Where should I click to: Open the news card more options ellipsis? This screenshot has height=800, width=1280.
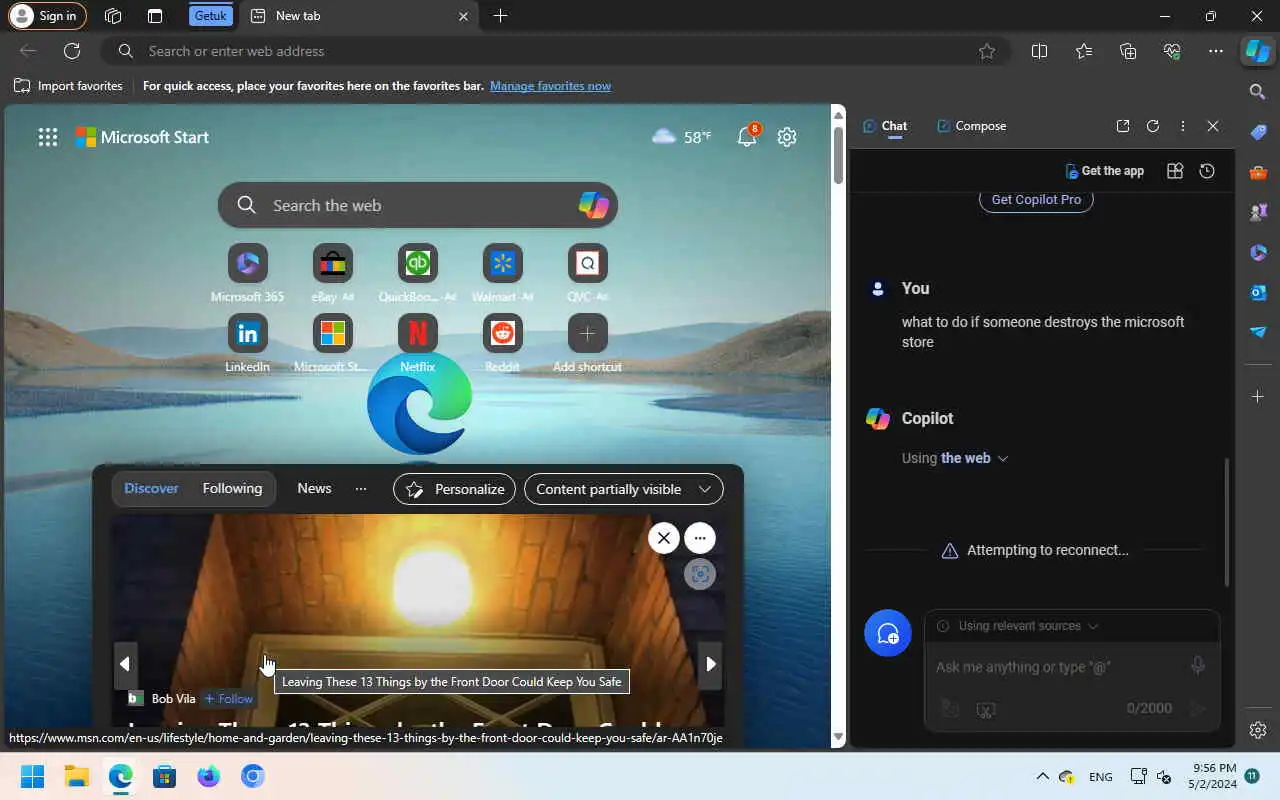click(x=700, y=538)
